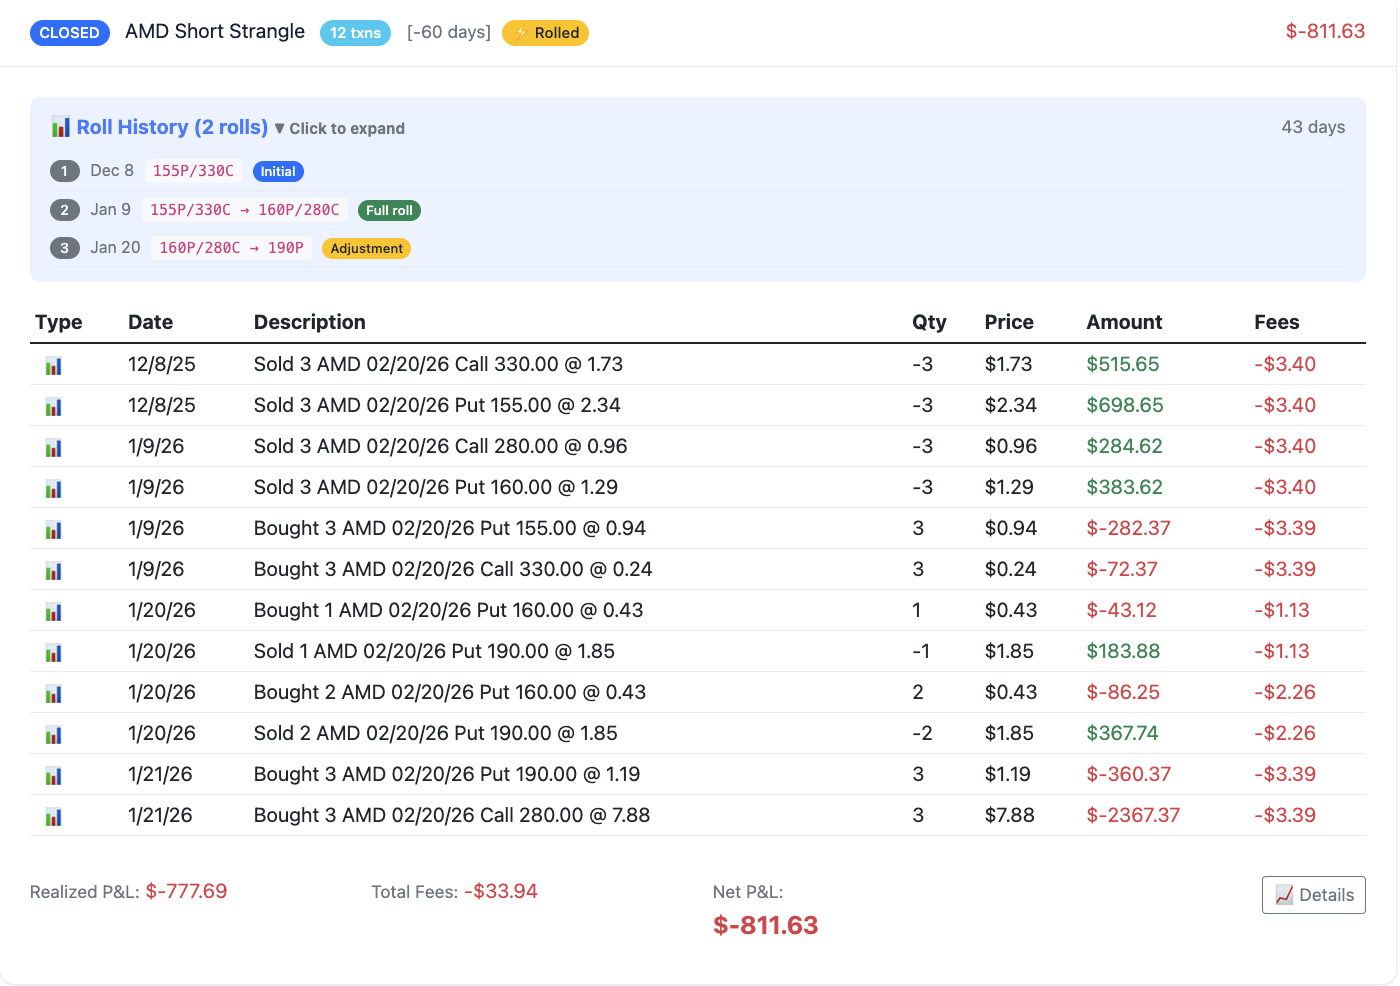1400x986 pixels.
Task: Click the Dec 8 roll date
Action: pyautogui.click(x=112, y=171)
